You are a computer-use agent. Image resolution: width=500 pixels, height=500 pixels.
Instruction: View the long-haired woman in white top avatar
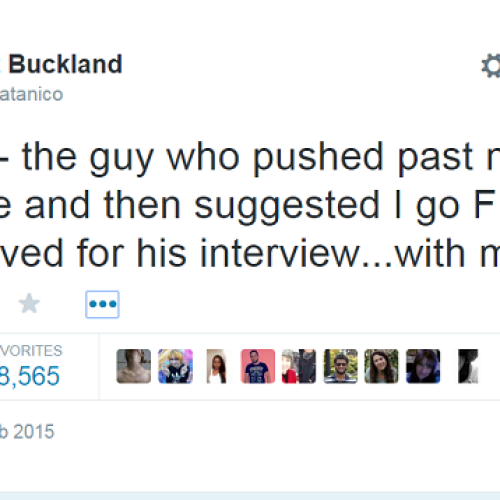click(217, 366)
